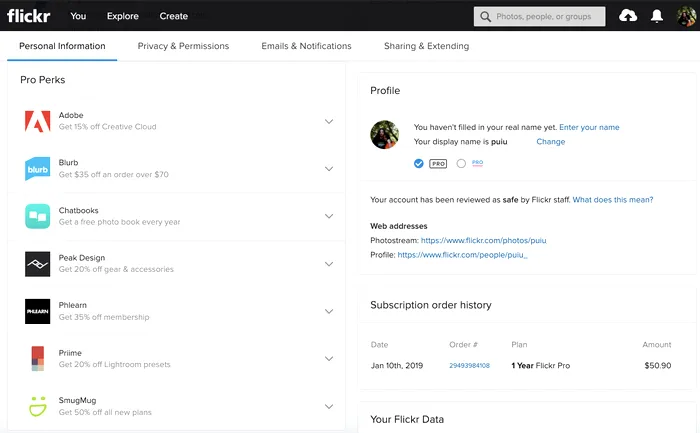Click the SmugMug smiley icon
The height and width of the screenshot is (433, 700).
click(x=37, y=406)
